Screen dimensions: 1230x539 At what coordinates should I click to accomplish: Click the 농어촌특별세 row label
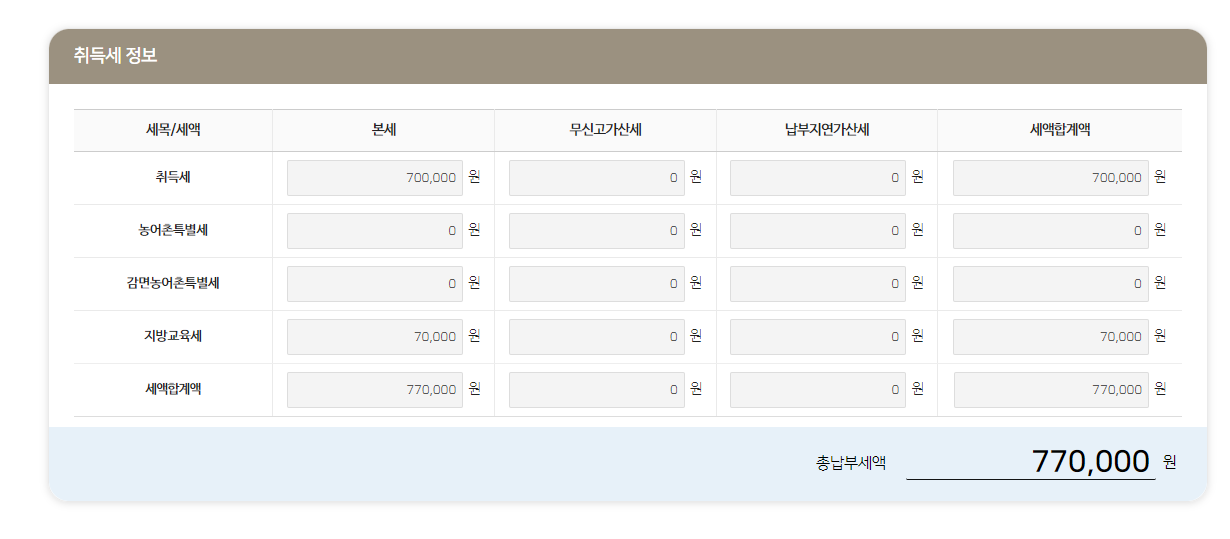[x=173, y=231]
